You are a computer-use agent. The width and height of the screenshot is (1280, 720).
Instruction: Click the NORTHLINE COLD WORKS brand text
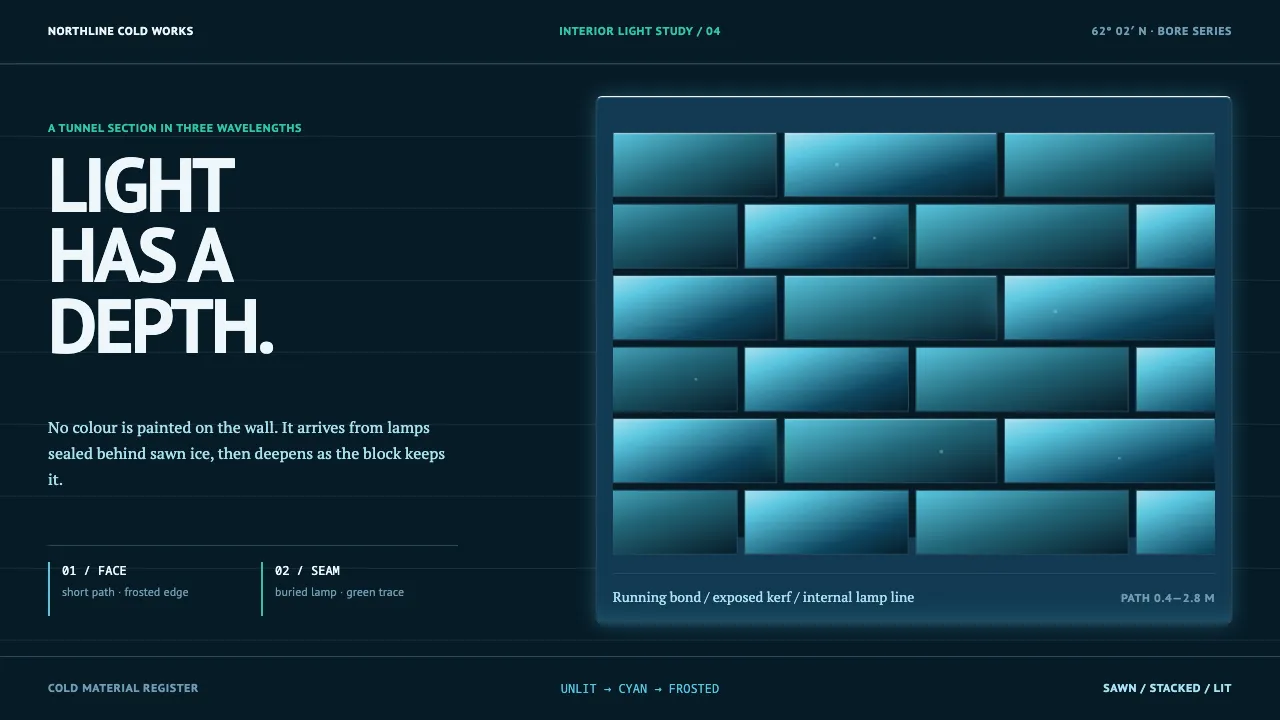point(120,31)
